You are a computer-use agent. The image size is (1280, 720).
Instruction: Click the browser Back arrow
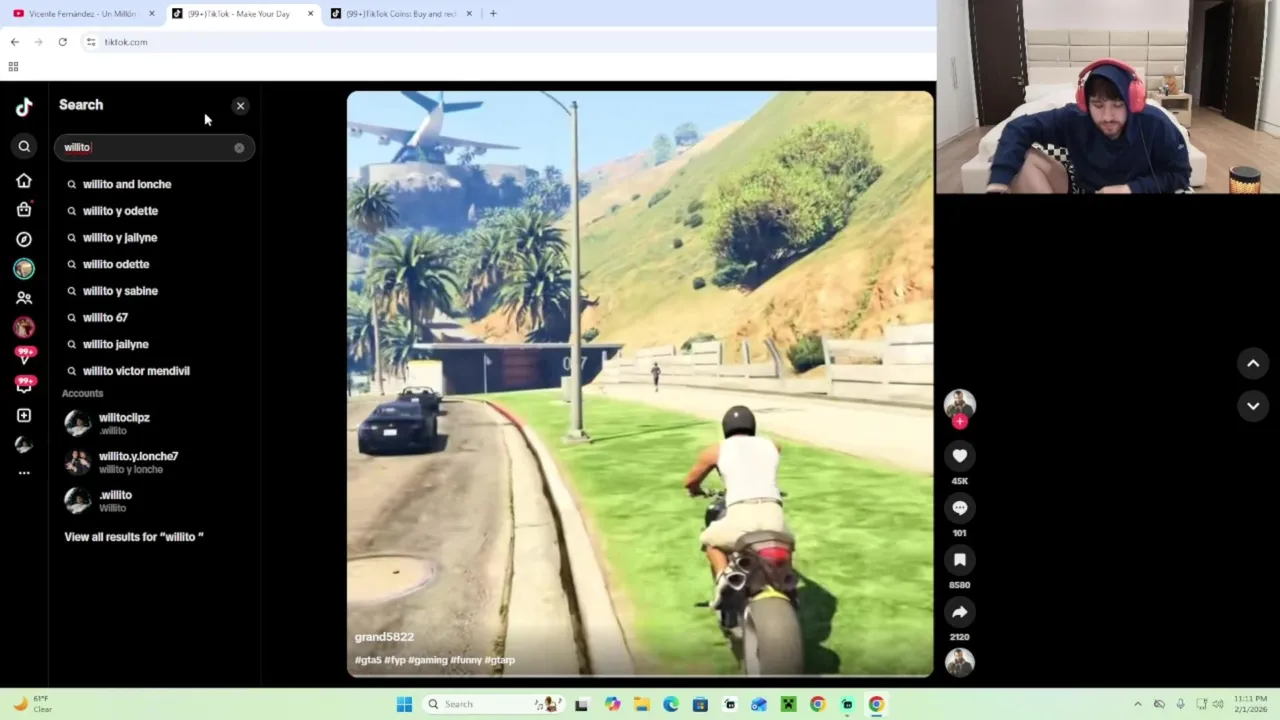tap(14, 42)
